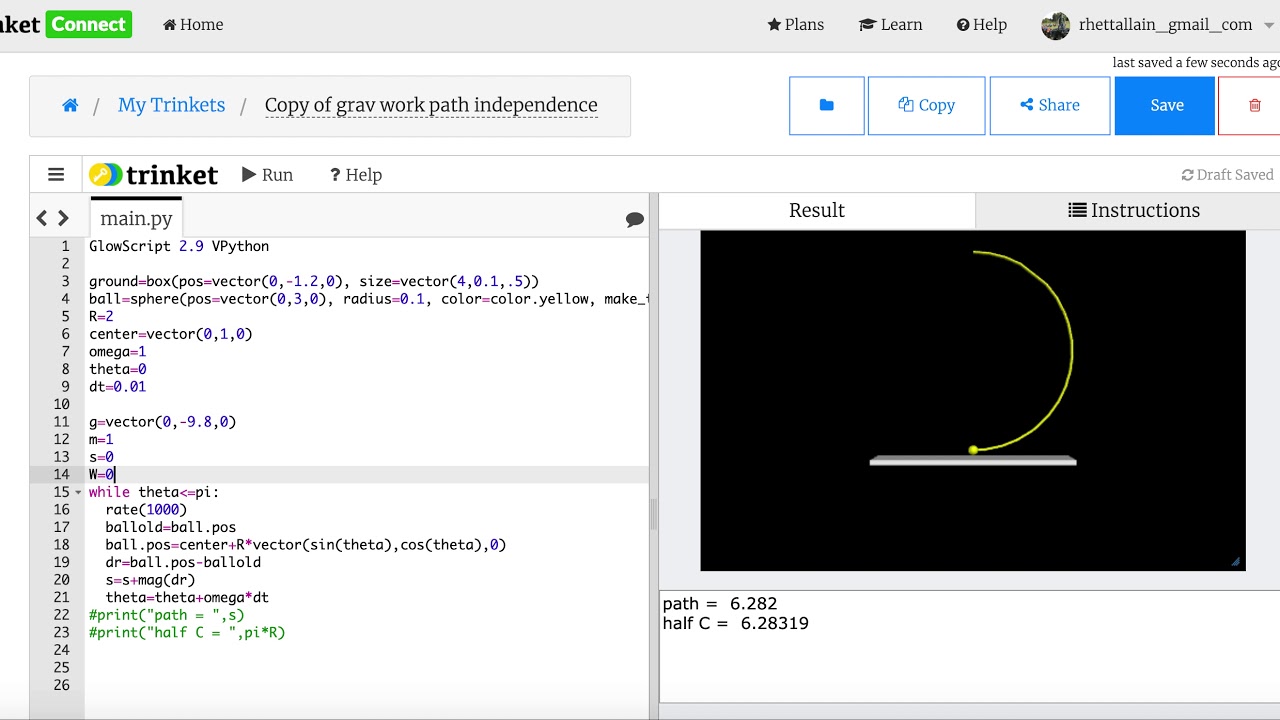Select the Result tab
The image size is (1280, 720).
816,210
